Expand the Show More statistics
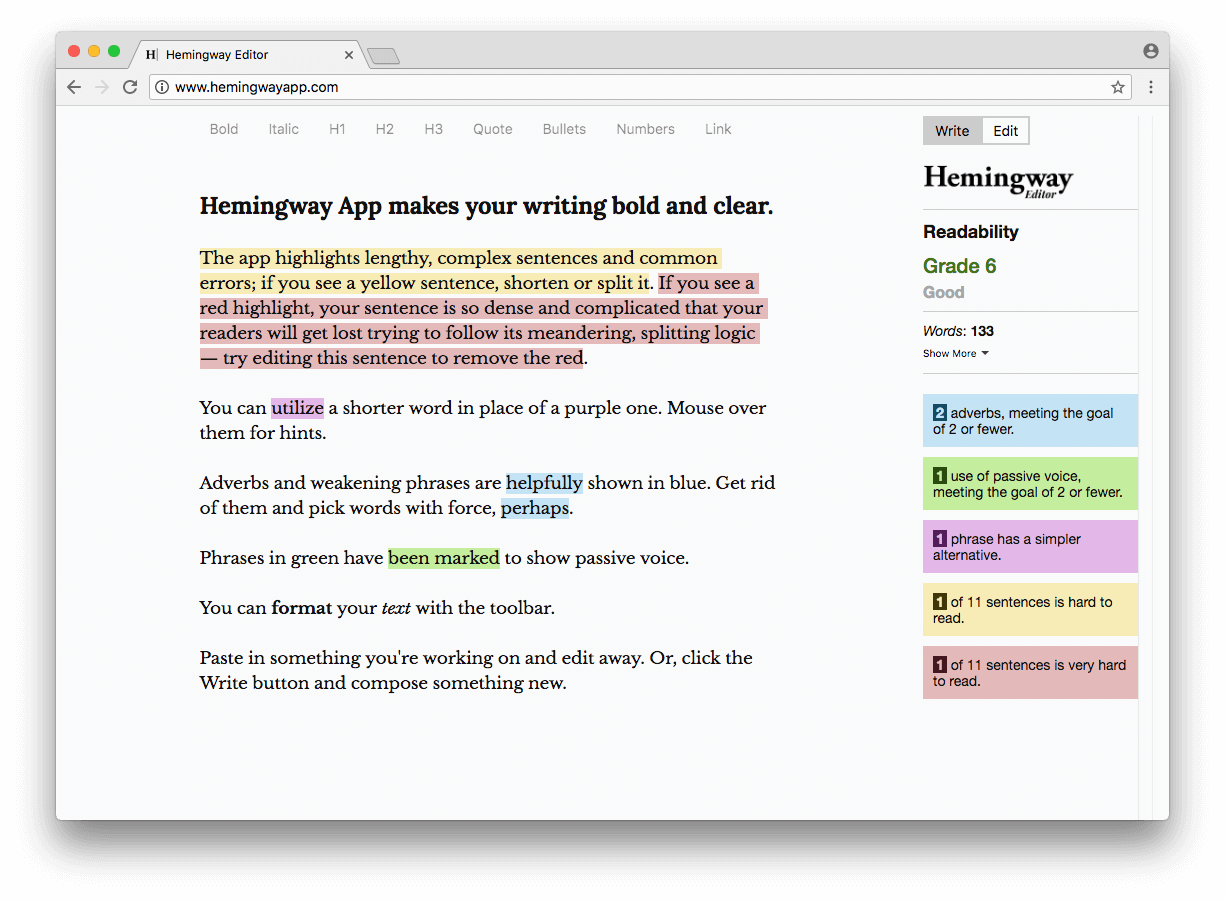 pos(956,354)
